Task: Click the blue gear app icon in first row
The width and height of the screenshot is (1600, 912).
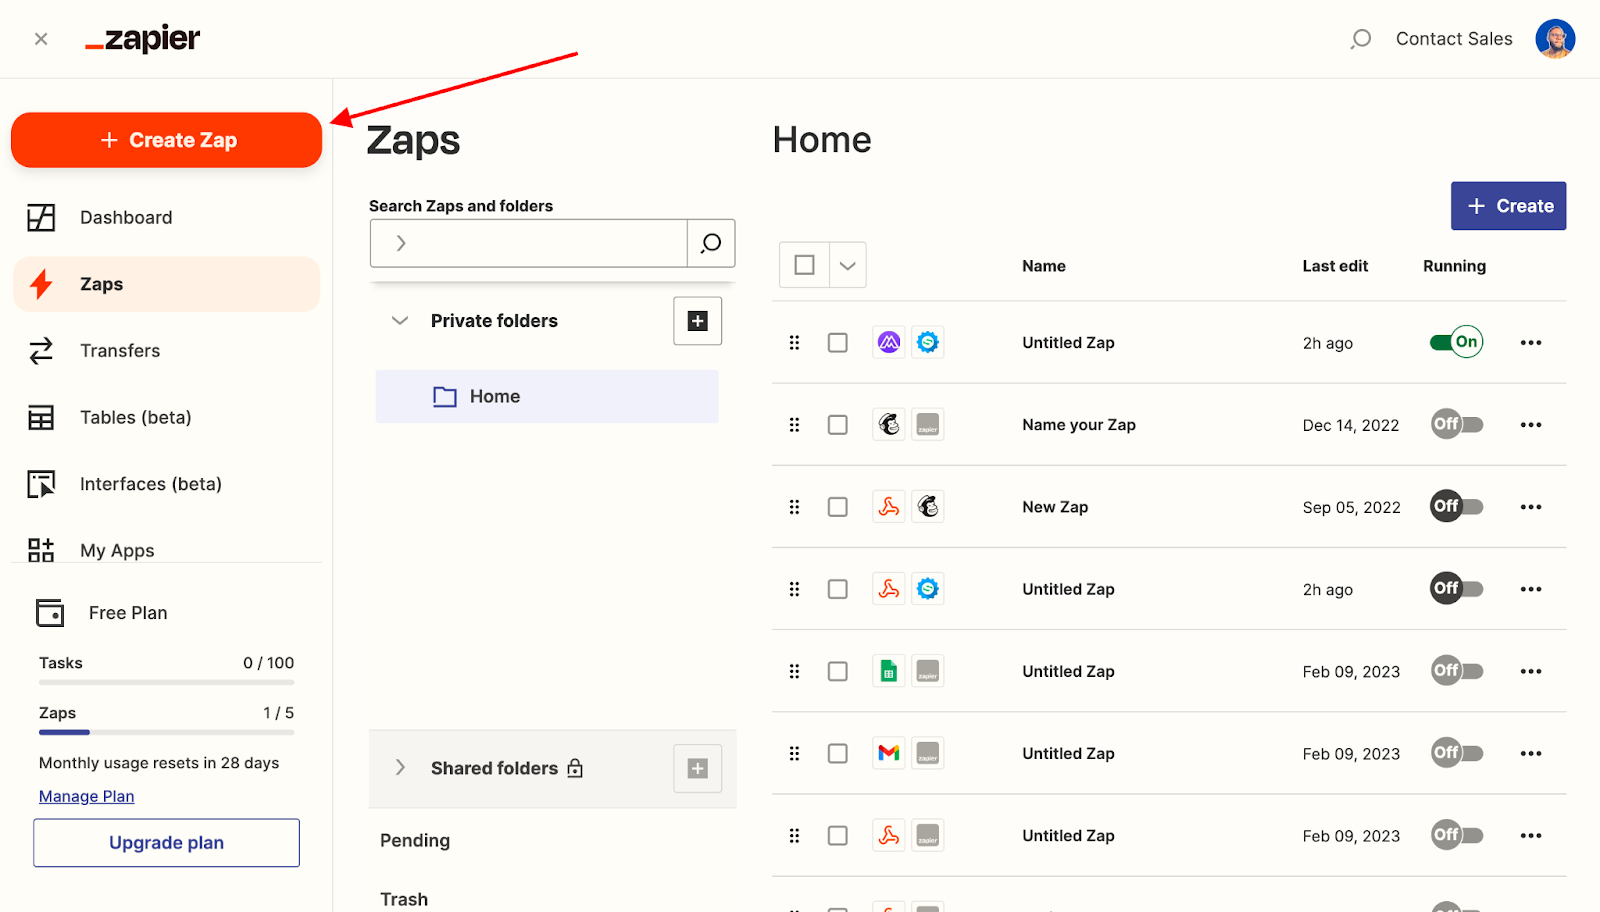Action: point(928,343)
